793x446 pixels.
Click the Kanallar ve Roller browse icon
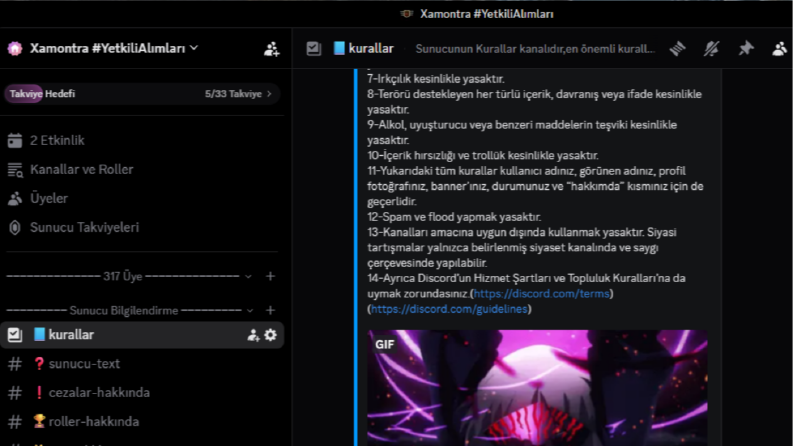(x=15, y=170)
